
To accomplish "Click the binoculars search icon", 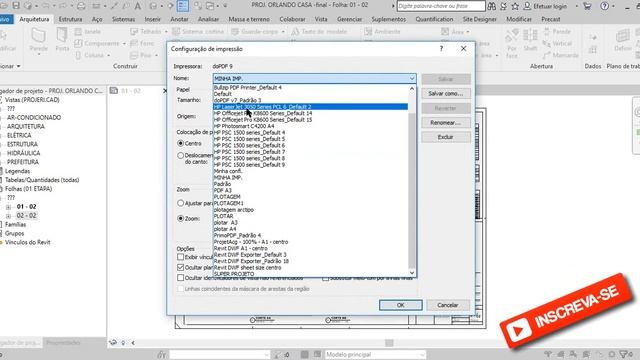I will pyautogui.click(x=492, y=6).
